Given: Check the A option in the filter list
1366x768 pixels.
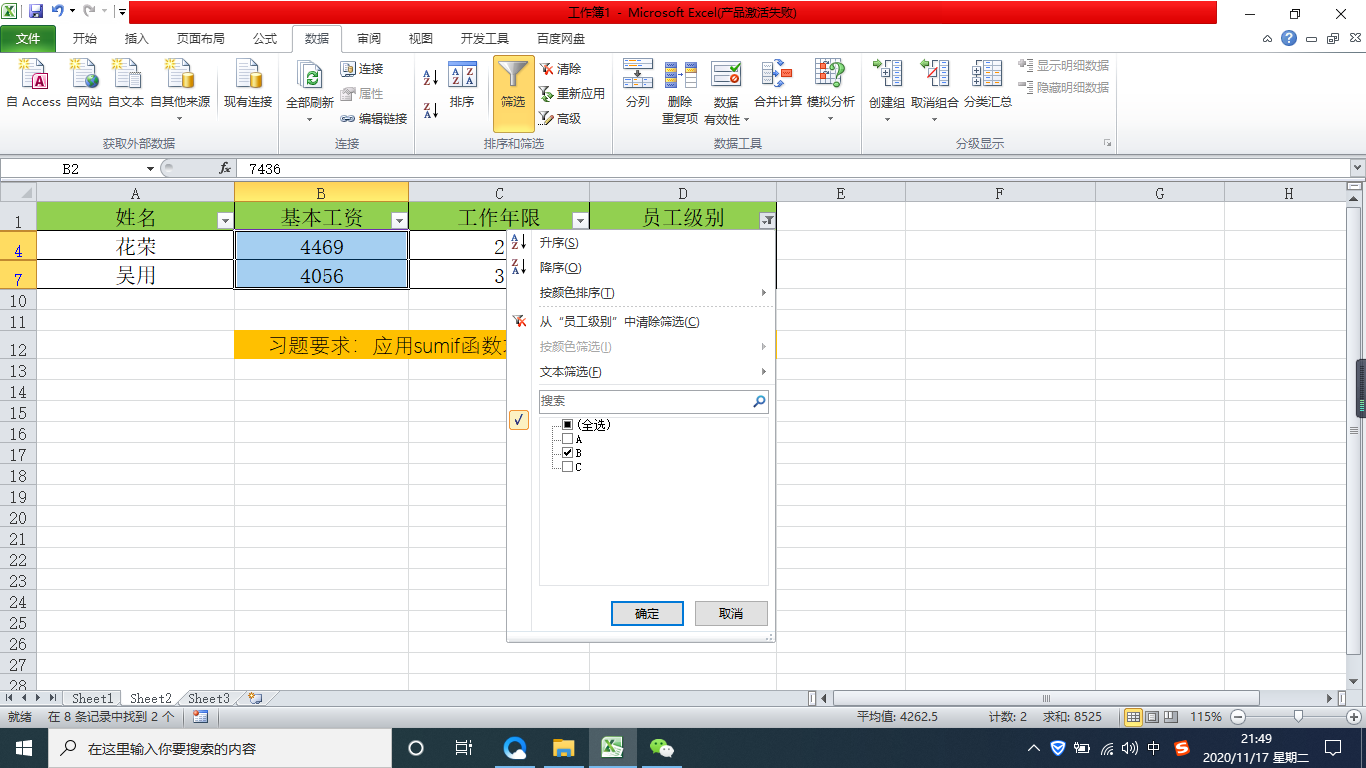Looking at the screenshot, I should [x=568, y=439].
